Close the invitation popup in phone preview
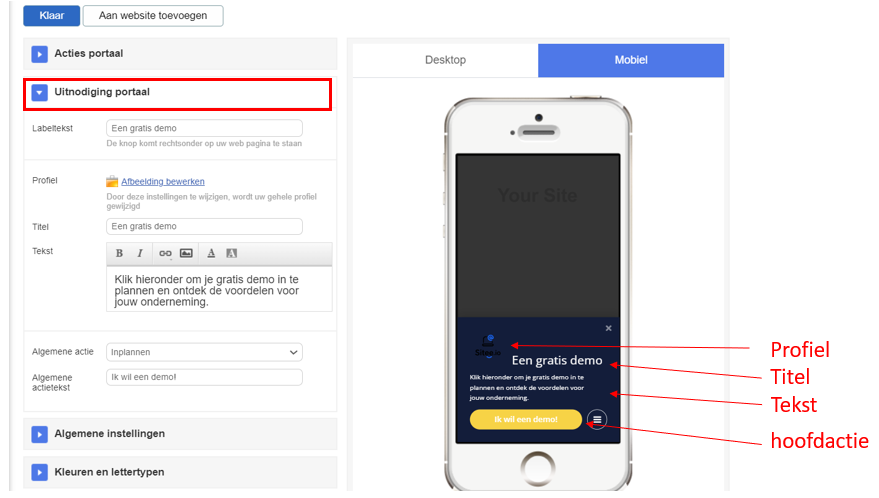879x498 pixels. tap(608, 328)
